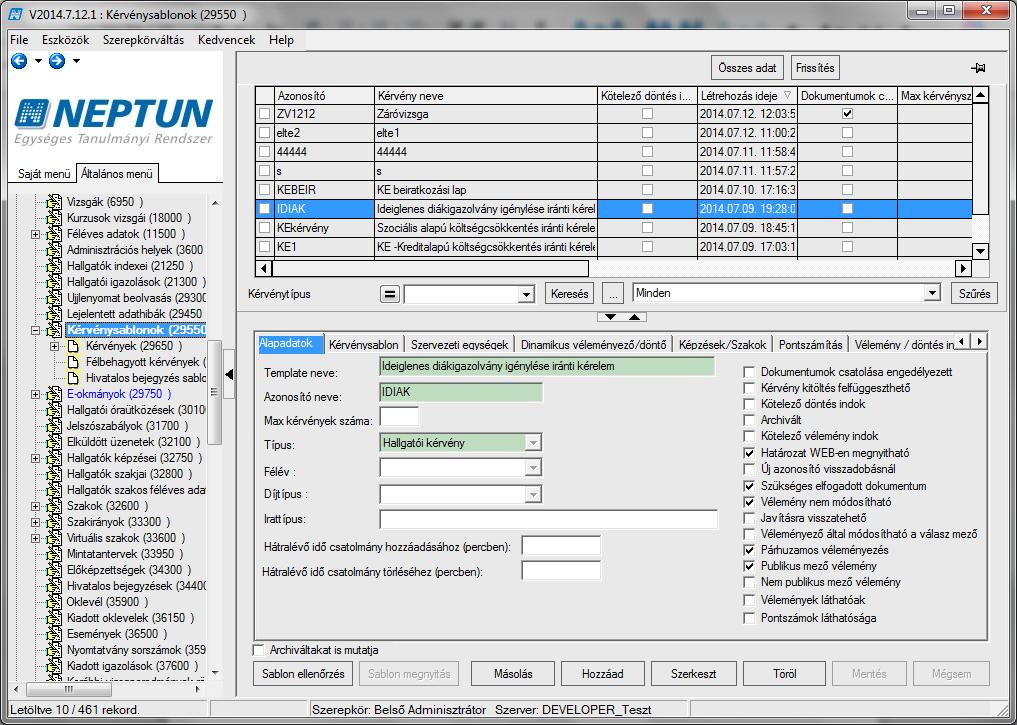This screenshot has width=1017, height=725.
Task: Open the Kérvénytípus combo box
Action: (526, 294)
